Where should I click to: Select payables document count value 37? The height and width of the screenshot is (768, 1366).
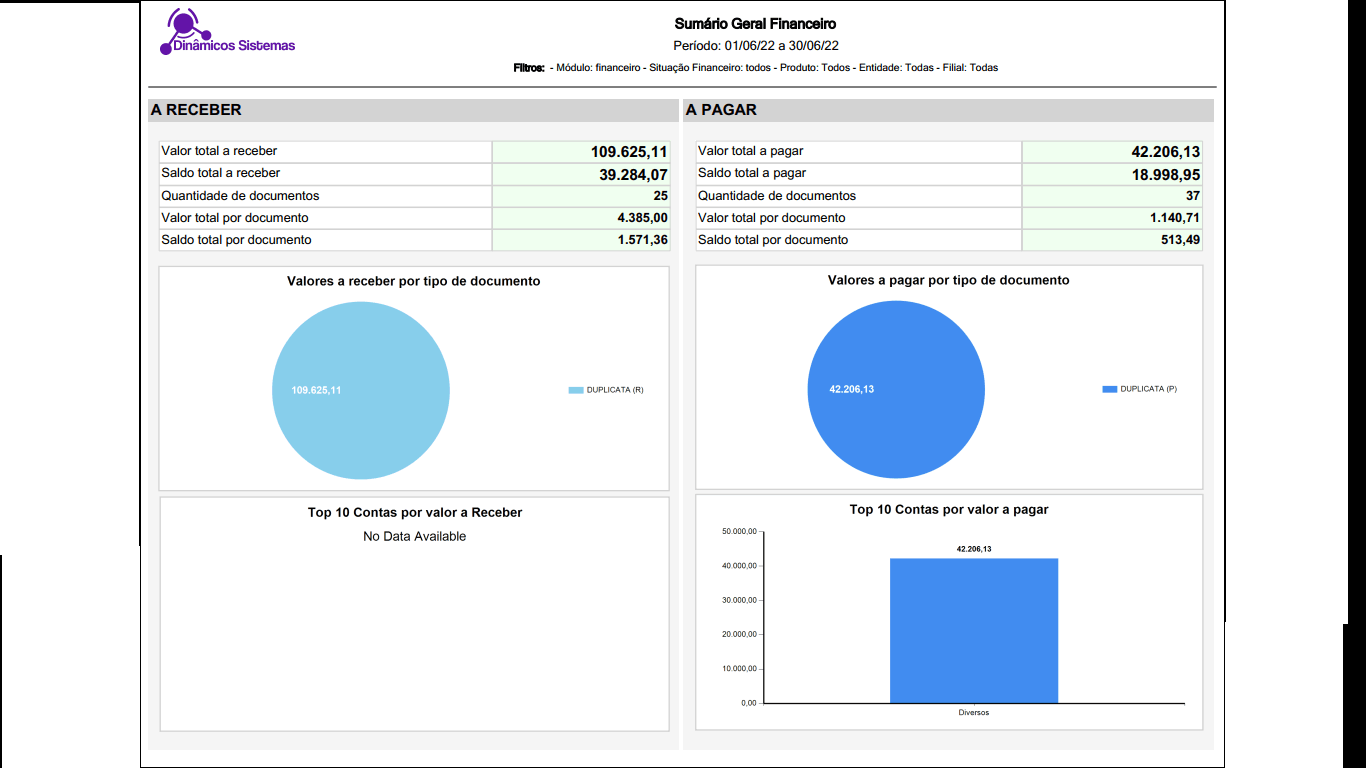[1192, 196]
